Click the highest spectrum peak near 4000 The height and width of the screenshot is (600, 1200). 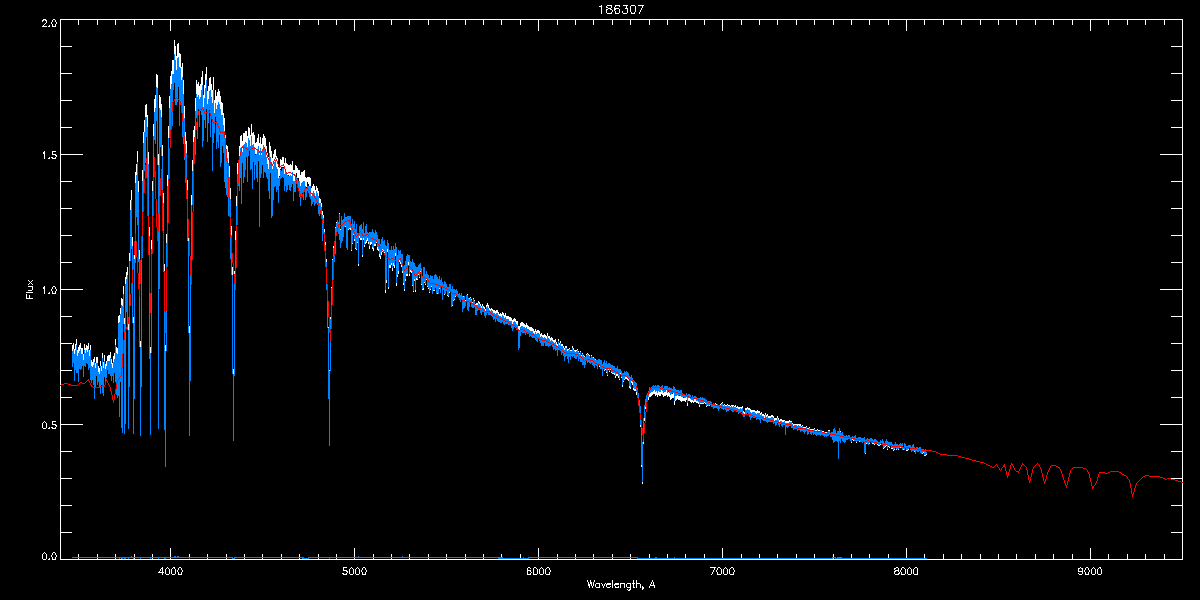tap(176, 42)
